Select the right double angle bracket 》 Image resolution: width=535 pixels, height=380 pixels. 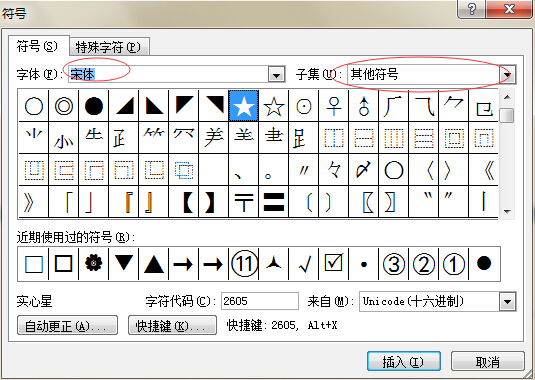(x=34, y=202)
